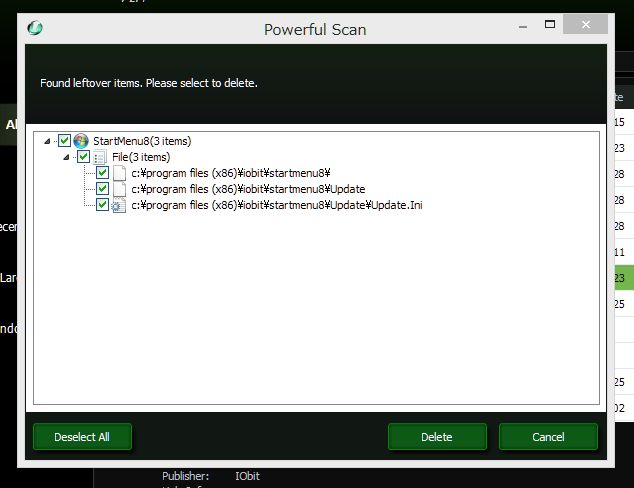
Task: Uncheck the startmenu8¥ folder path checkbox
Action: pos(102,173)
